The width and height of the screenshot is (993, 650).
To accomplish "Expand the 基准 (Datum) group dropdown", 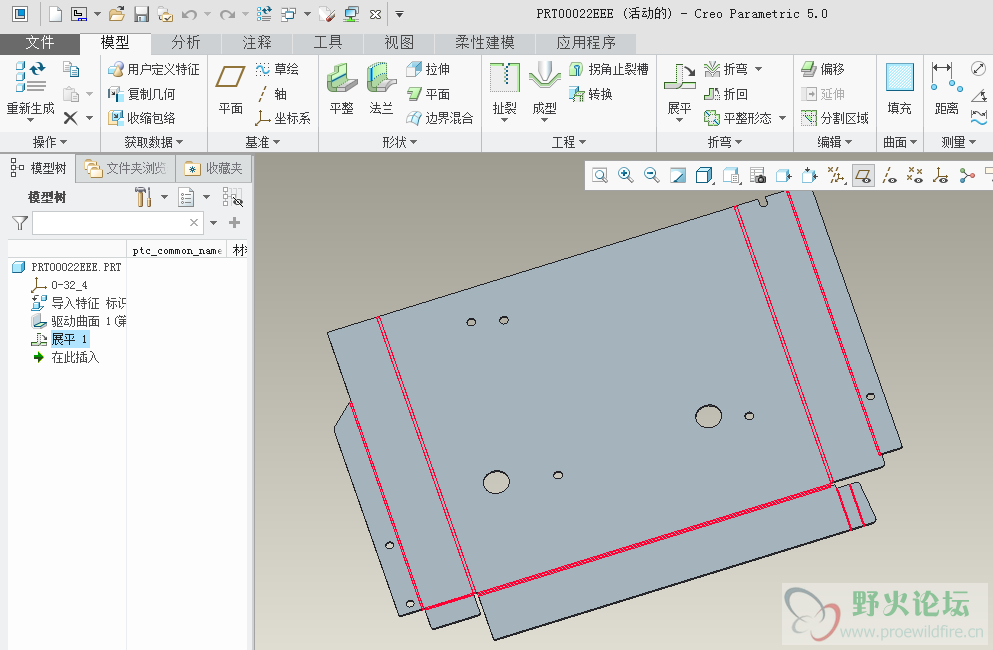I will (262, 142).
